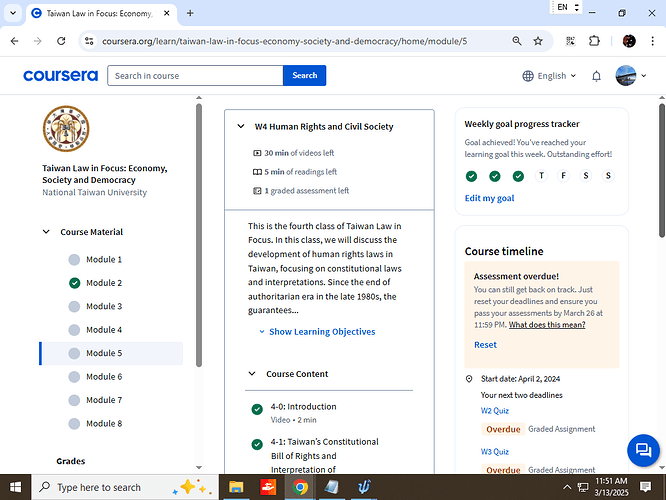Viewport: 666px width, 500px height.
Task: Click Windows taskbar search box
Action: click(125, 487)
